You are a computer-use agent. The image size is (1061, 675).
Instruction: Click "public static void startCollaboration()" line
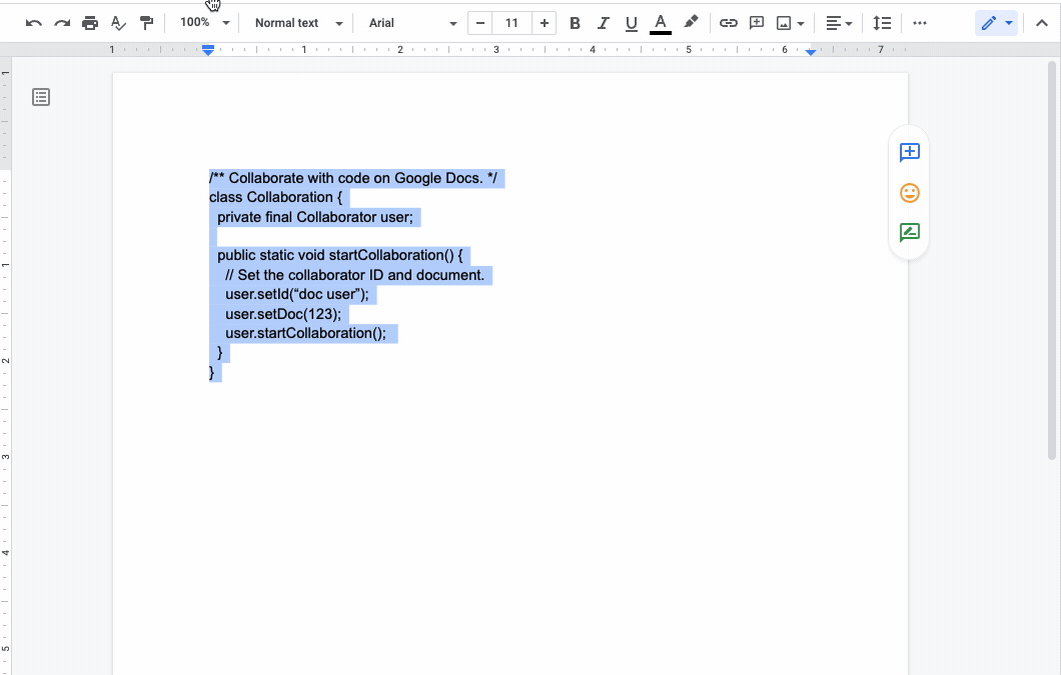click(x=340, y=256)
